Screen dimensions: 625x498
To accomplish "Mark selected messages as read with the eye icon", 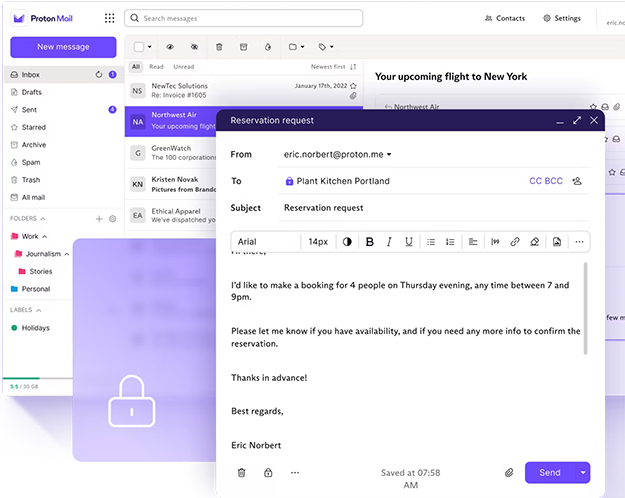I will (170, 47).
